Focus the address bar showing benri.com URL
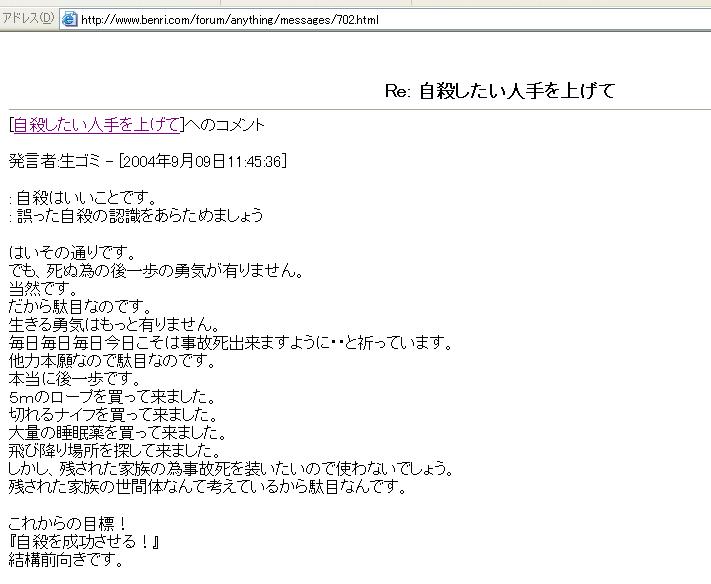The width and height of the screenshot is (711, 584). coord(385,19)
